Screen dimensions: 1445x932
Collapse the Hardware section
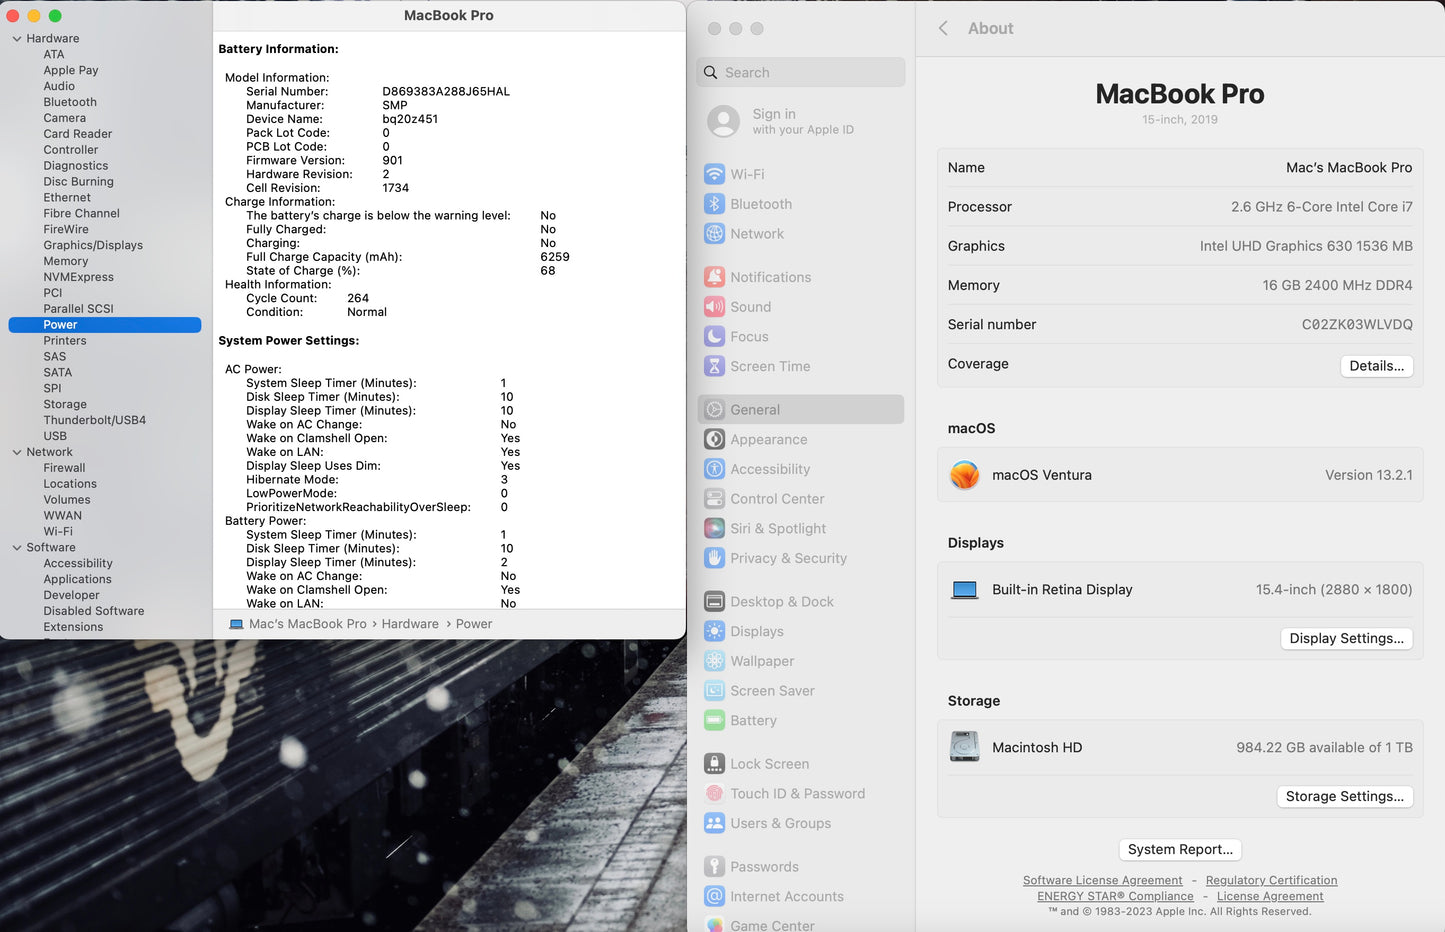pyautogui.click(x=16, y=38)
